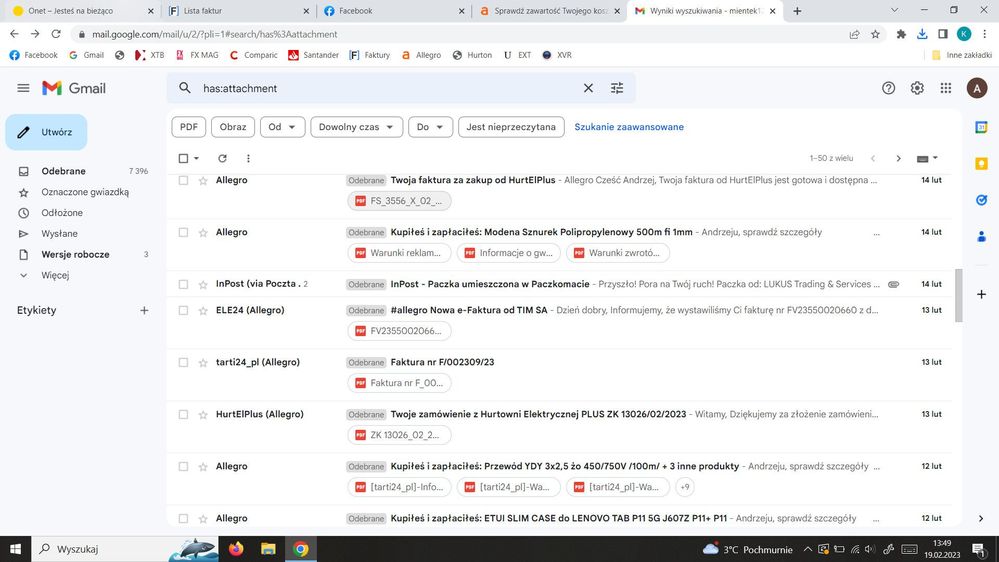Tick checkbox for Przewód YDY email
The width and height of the screenshot is (999, 562).
pyautogui.click(x=183, y=466)
